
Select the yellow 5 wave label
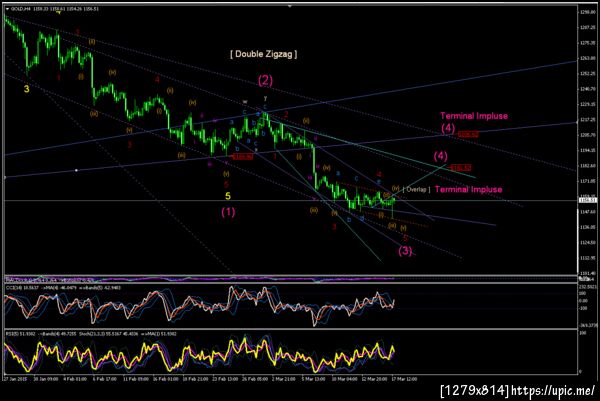[228, 196]
